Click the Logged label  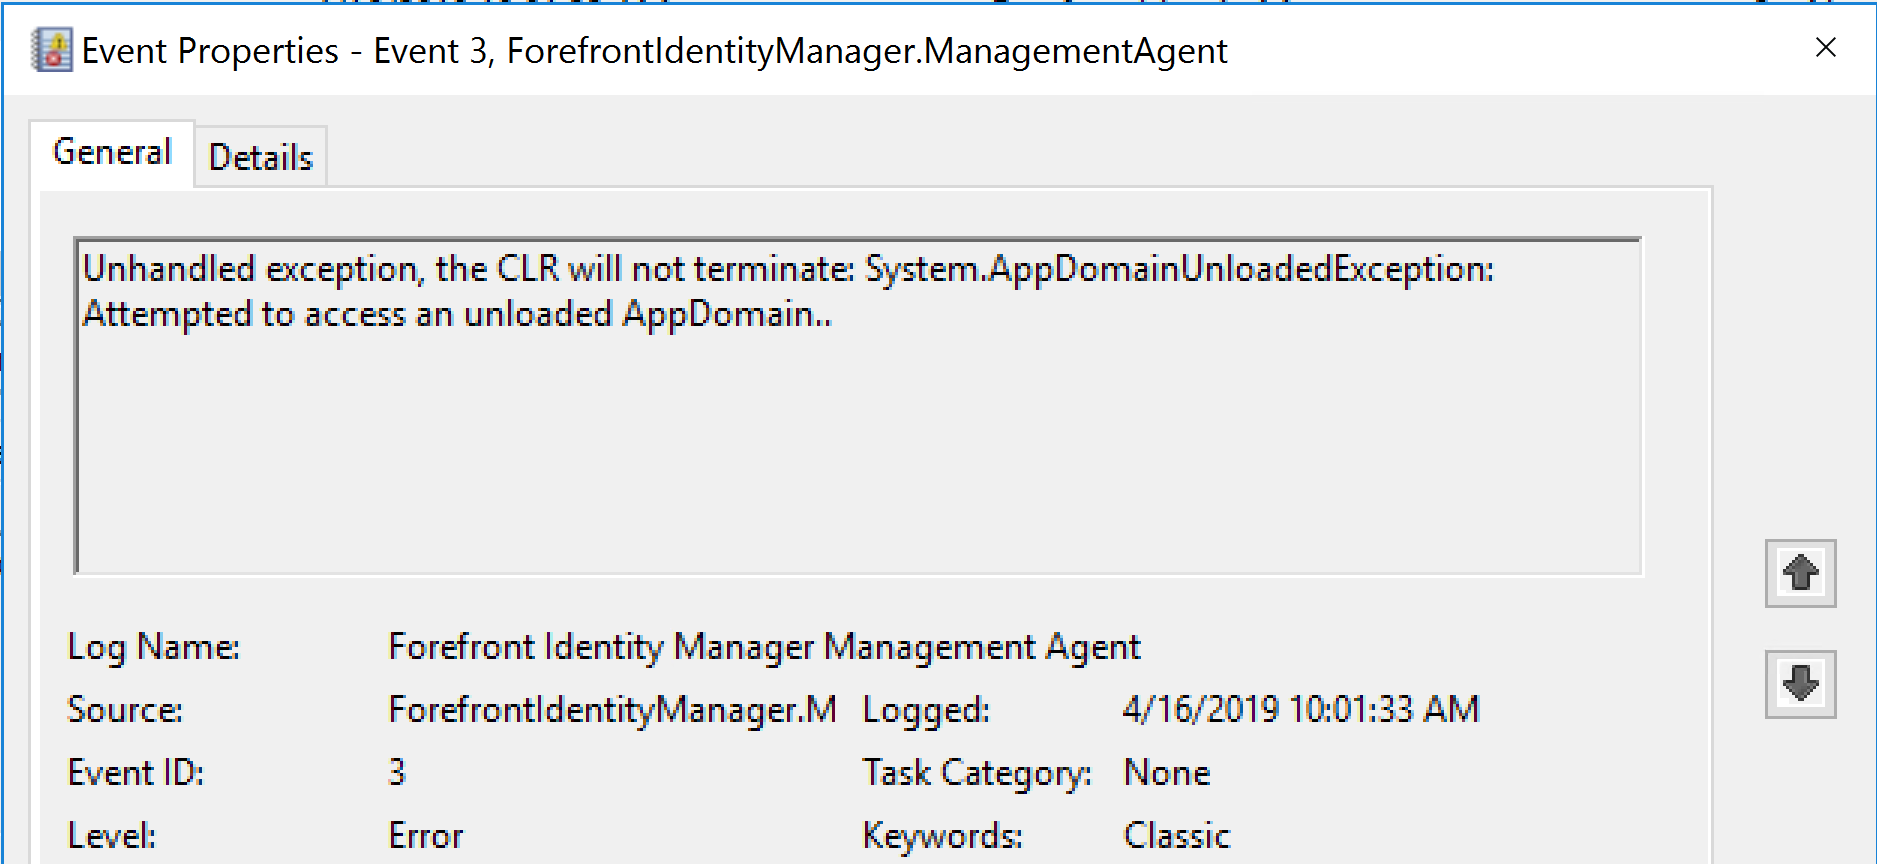[x=926, y=710]
